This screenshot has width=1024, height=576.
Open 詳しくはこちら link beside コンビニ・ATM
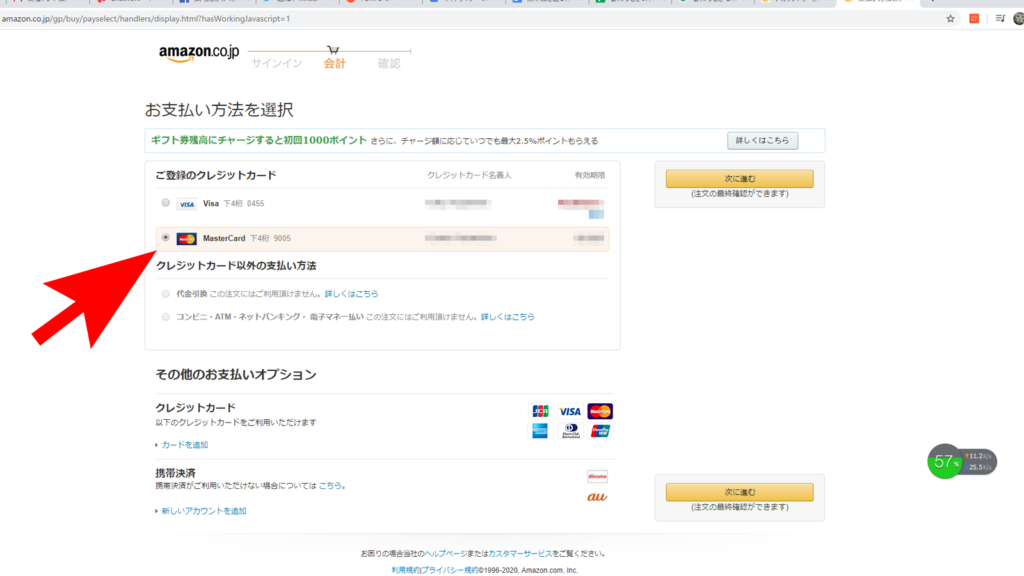[x=507, y=317]
